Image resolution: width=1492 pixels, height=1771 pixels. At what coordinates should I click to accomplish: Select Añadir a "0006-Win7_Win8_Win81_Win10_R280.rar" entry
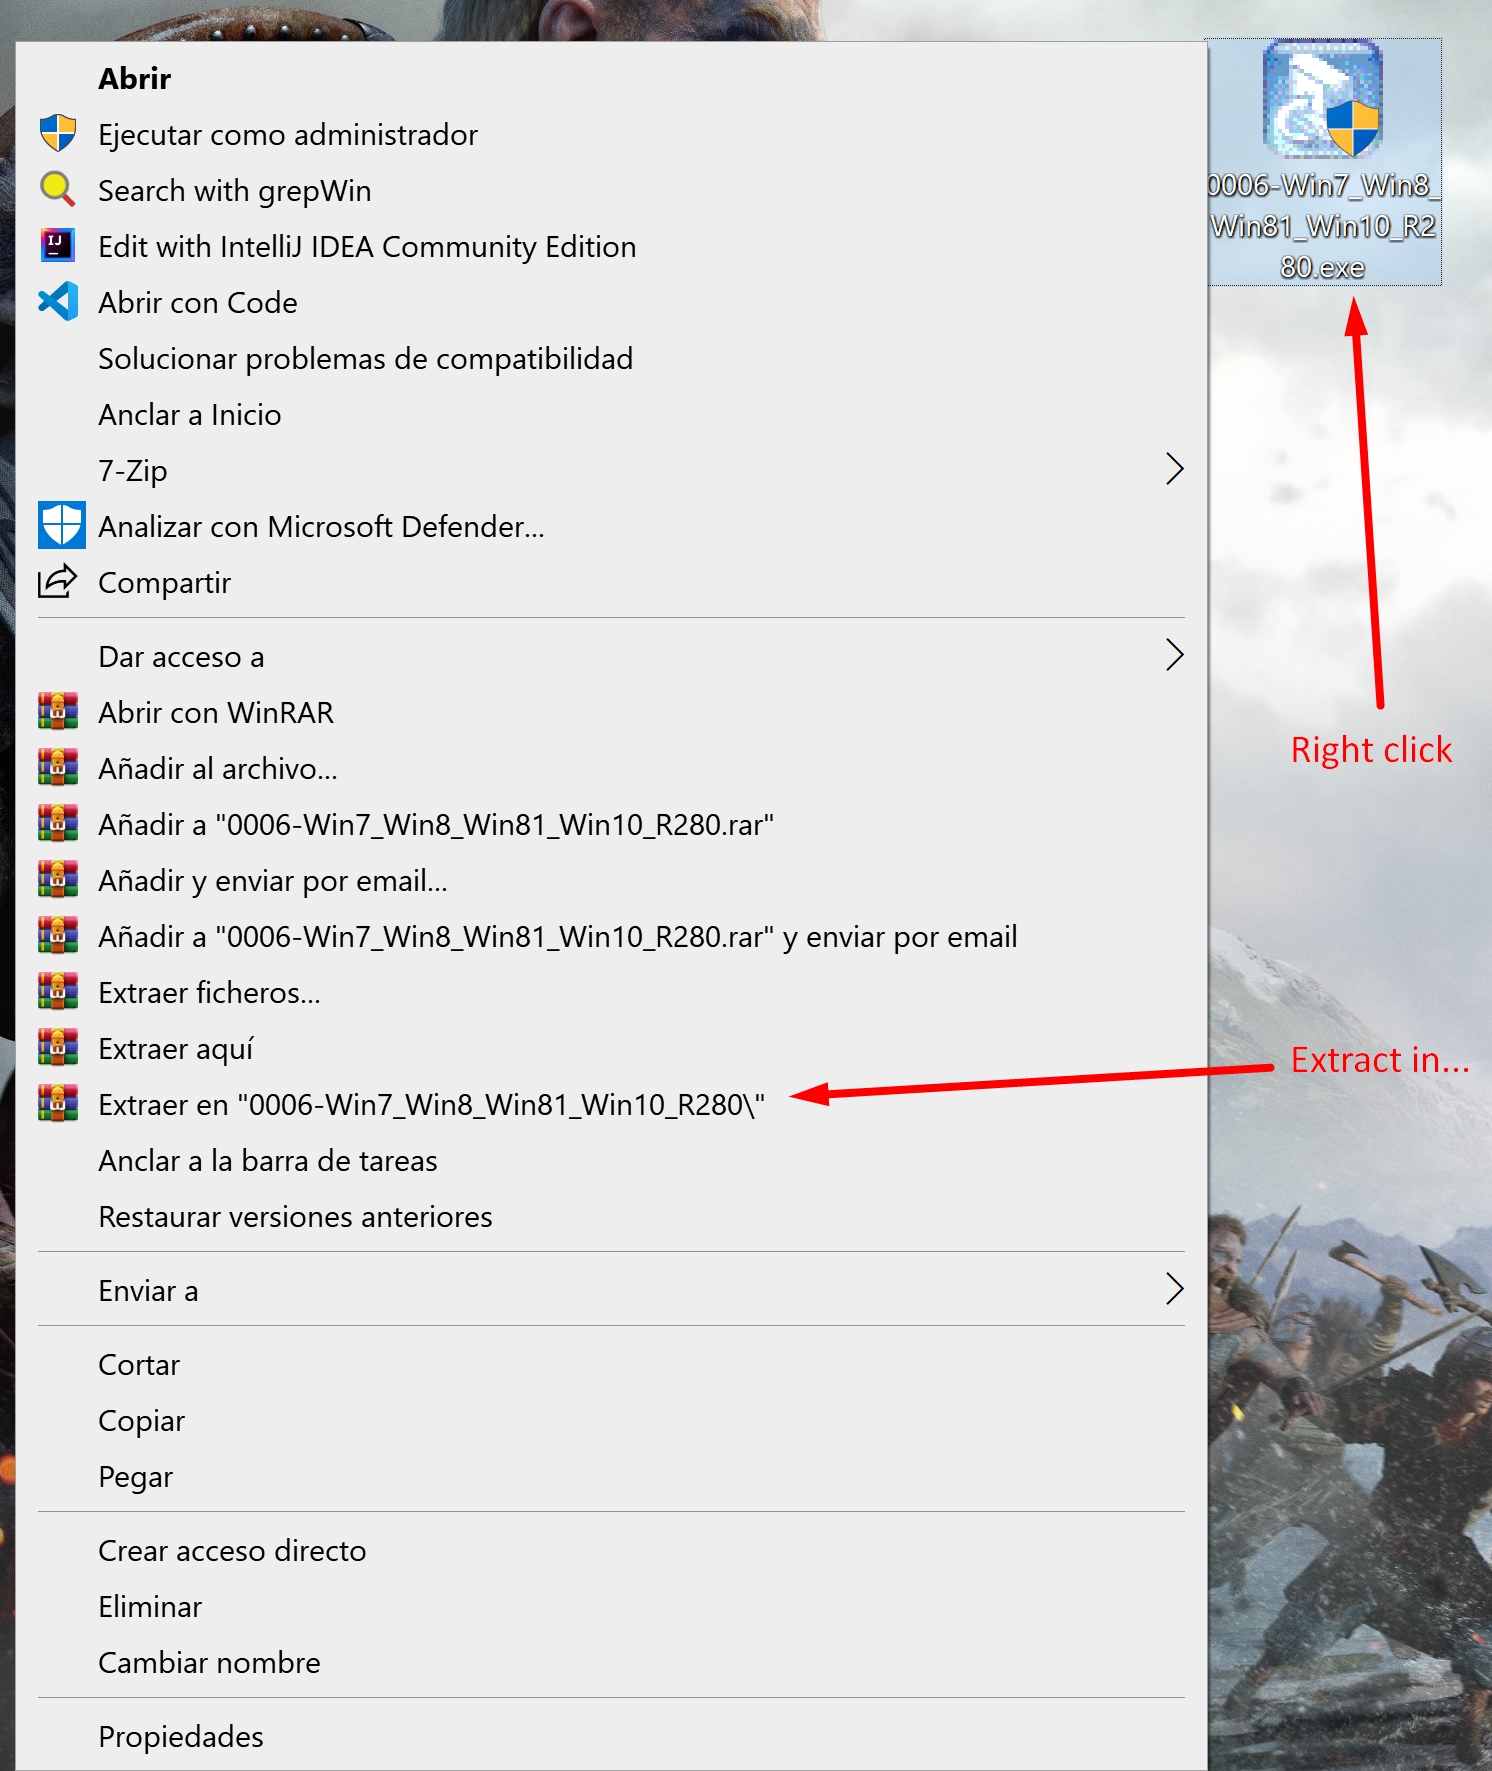(x=611, y=824)
